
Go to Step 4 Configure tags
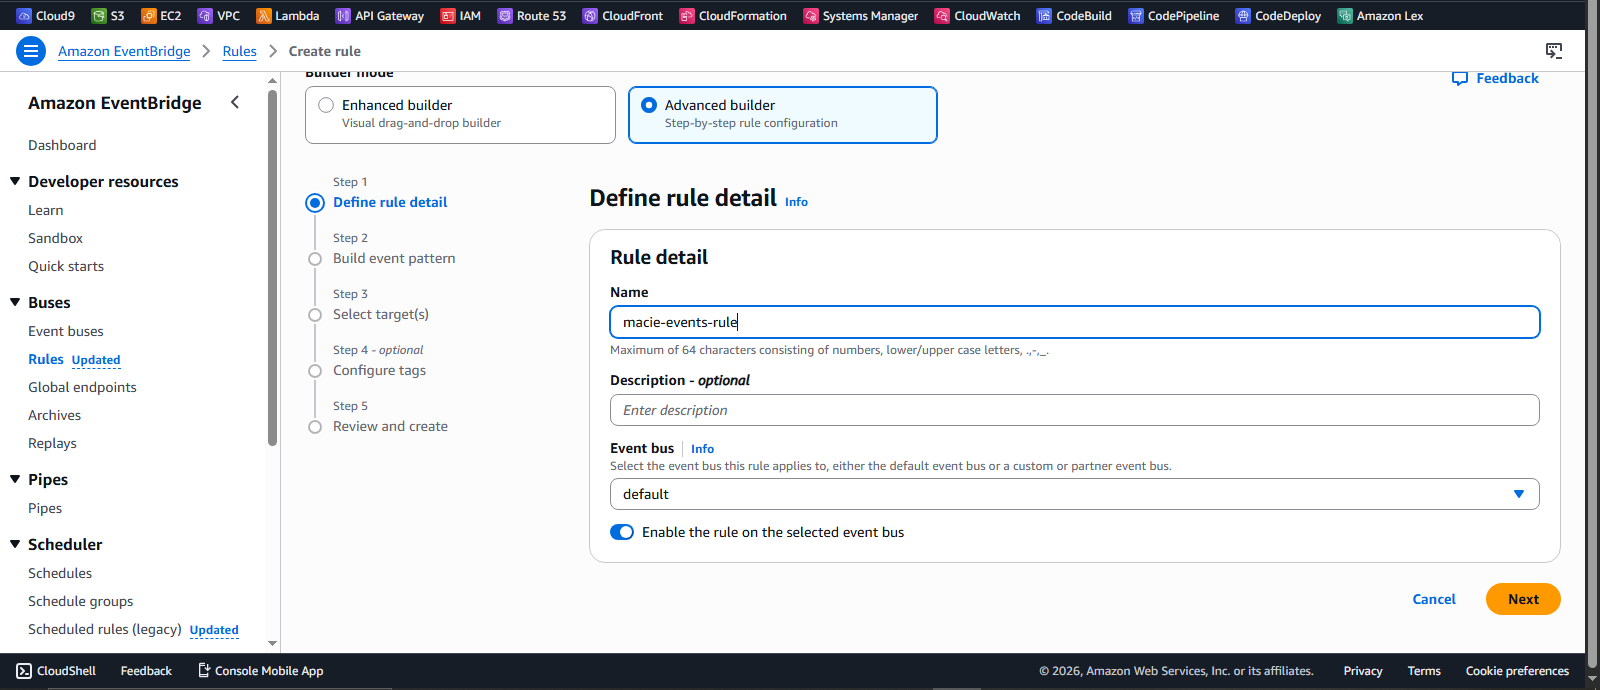pos(379,370)
